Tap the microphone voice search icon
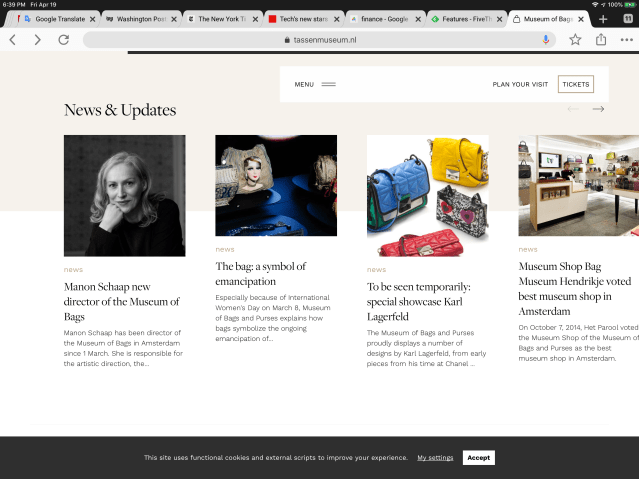Screen dimensions: 639x479 point(546,40)
